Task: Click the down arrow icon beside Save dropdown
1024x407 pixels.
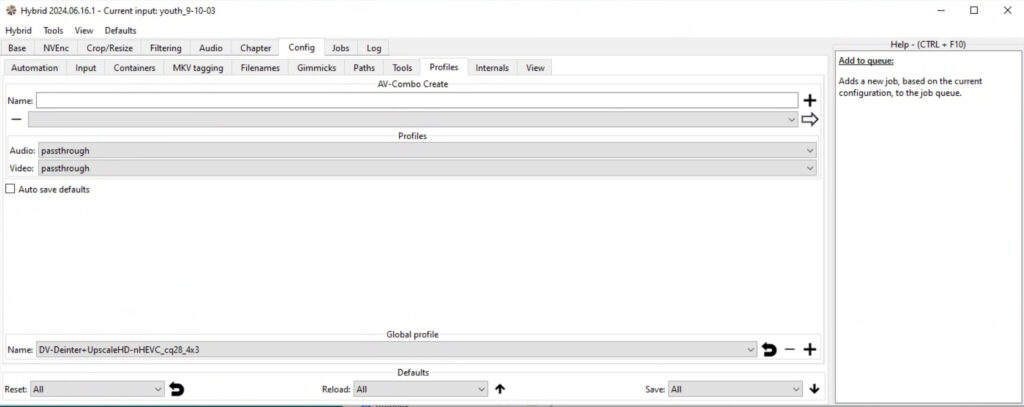Action: click(x=814, y=389)
